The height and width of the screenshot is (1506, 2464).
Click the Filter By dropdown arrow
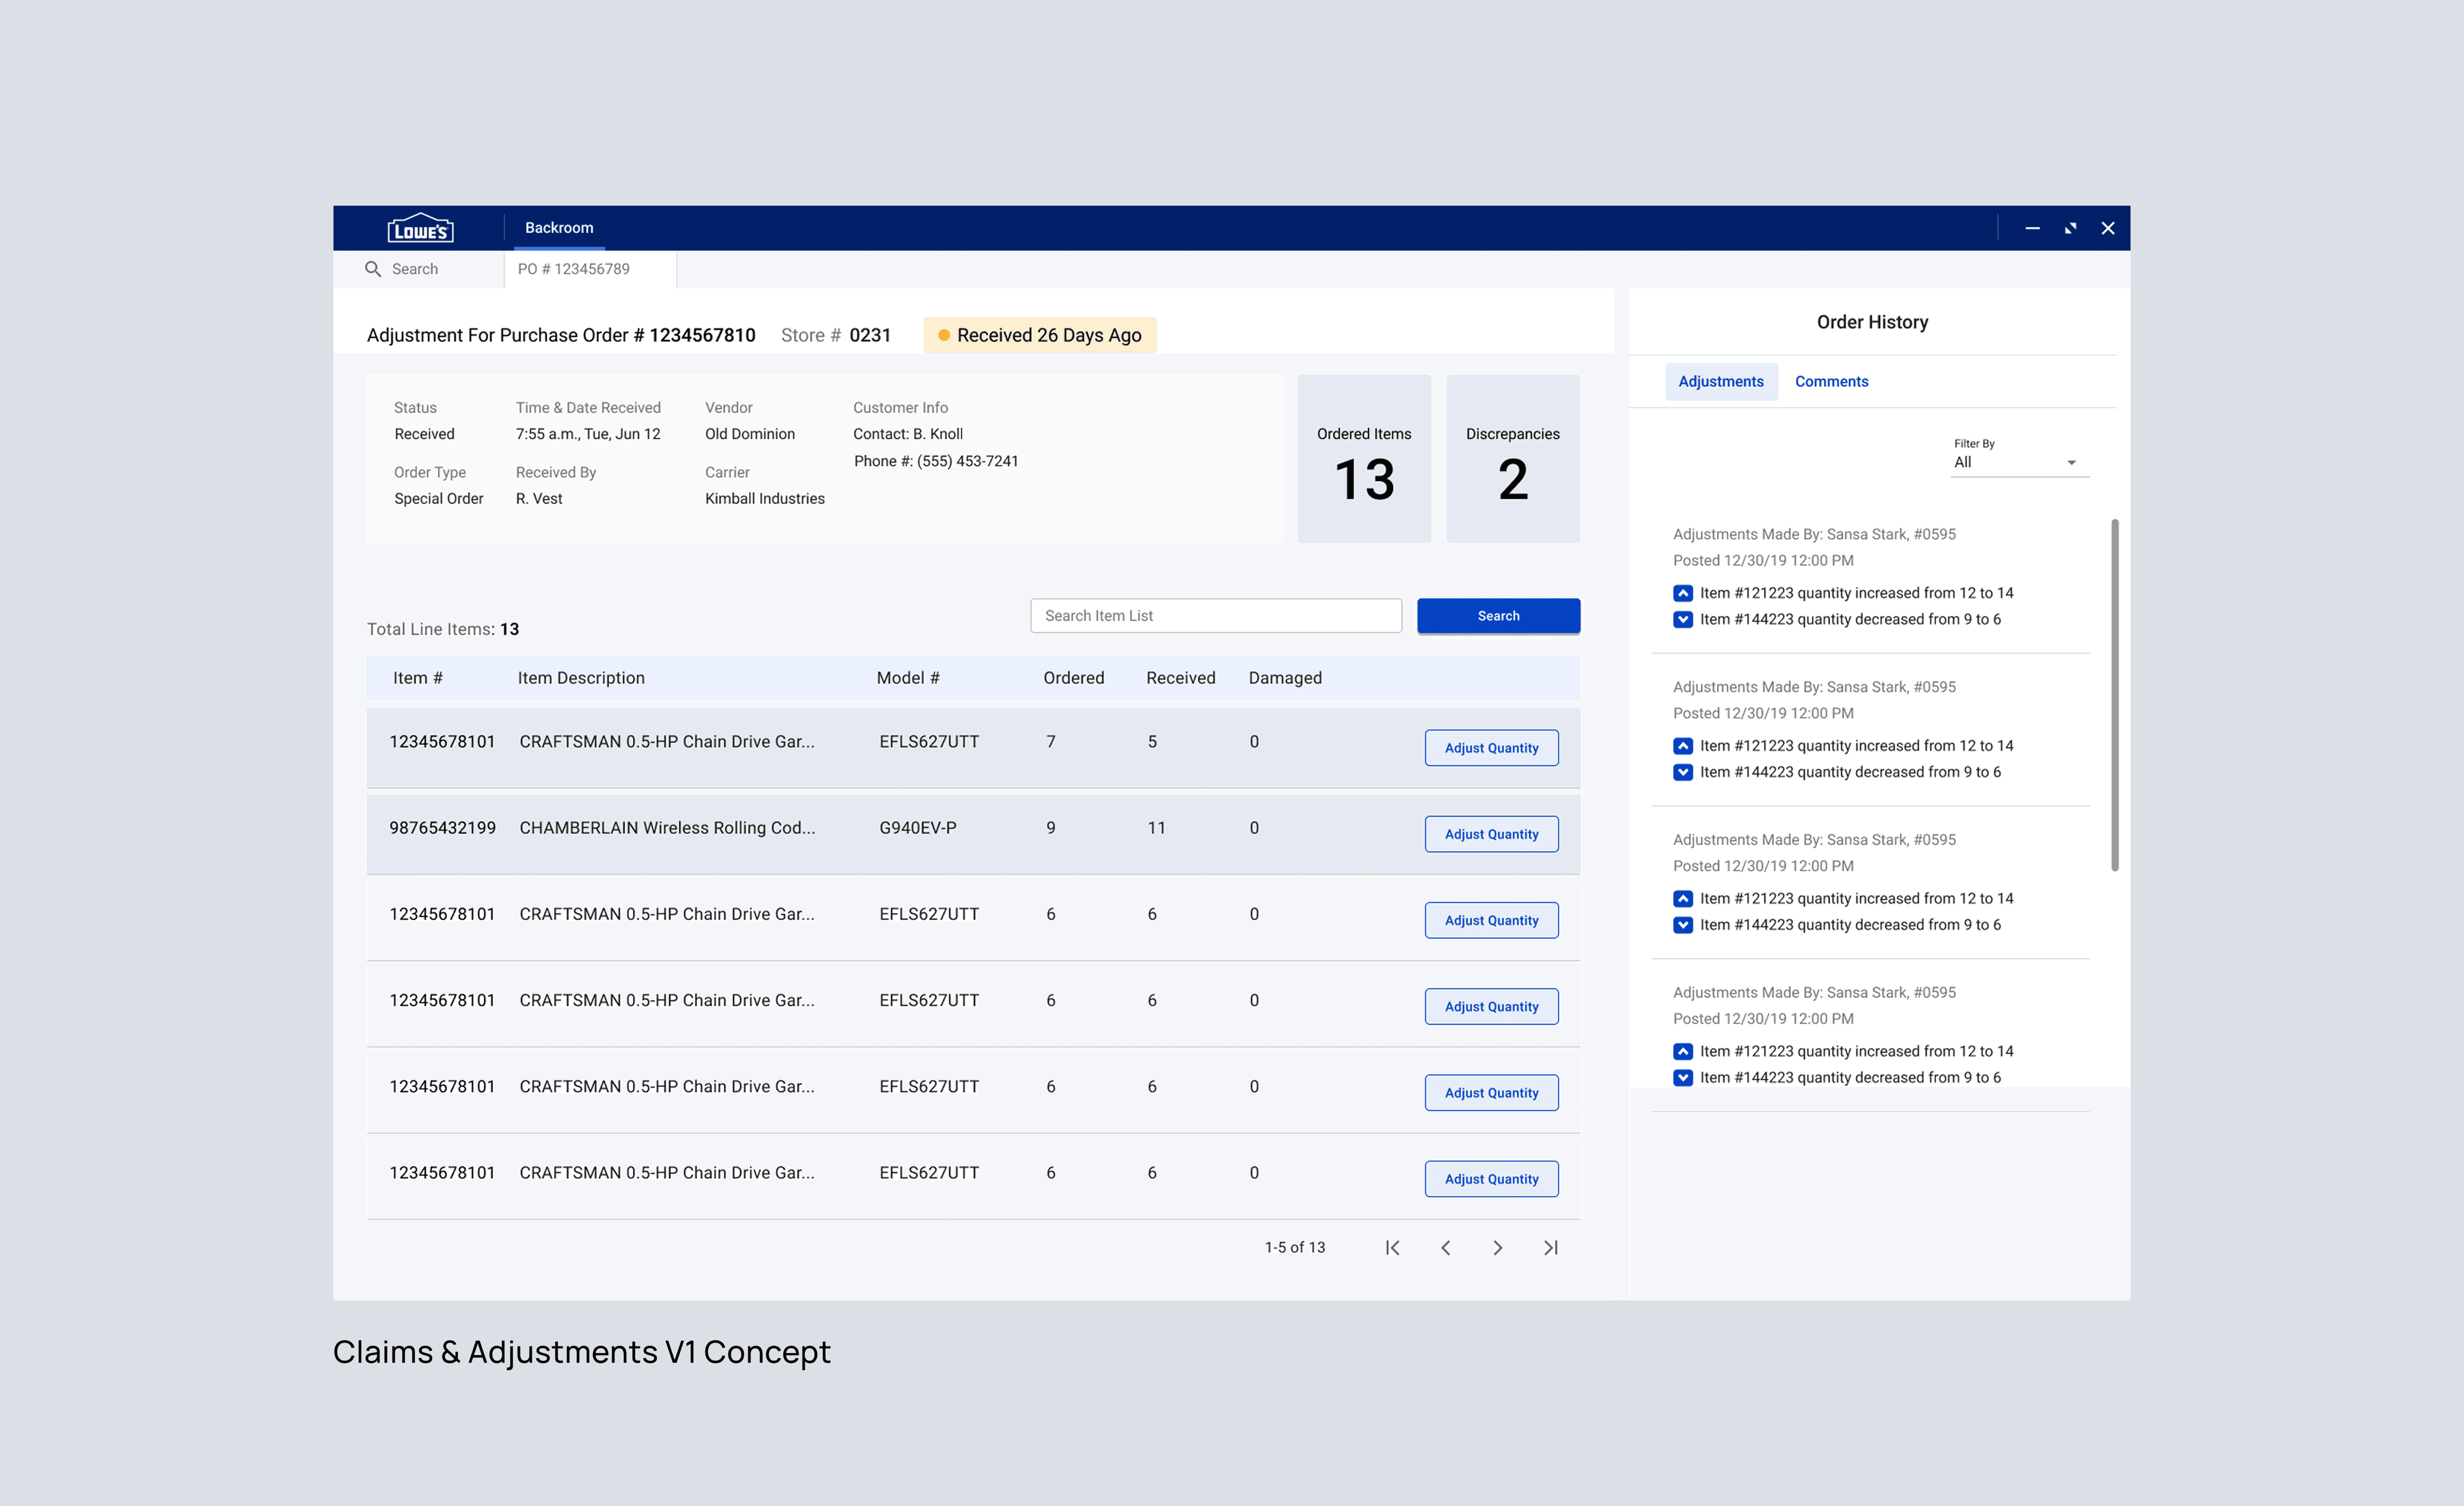[x=2071, y=463]
